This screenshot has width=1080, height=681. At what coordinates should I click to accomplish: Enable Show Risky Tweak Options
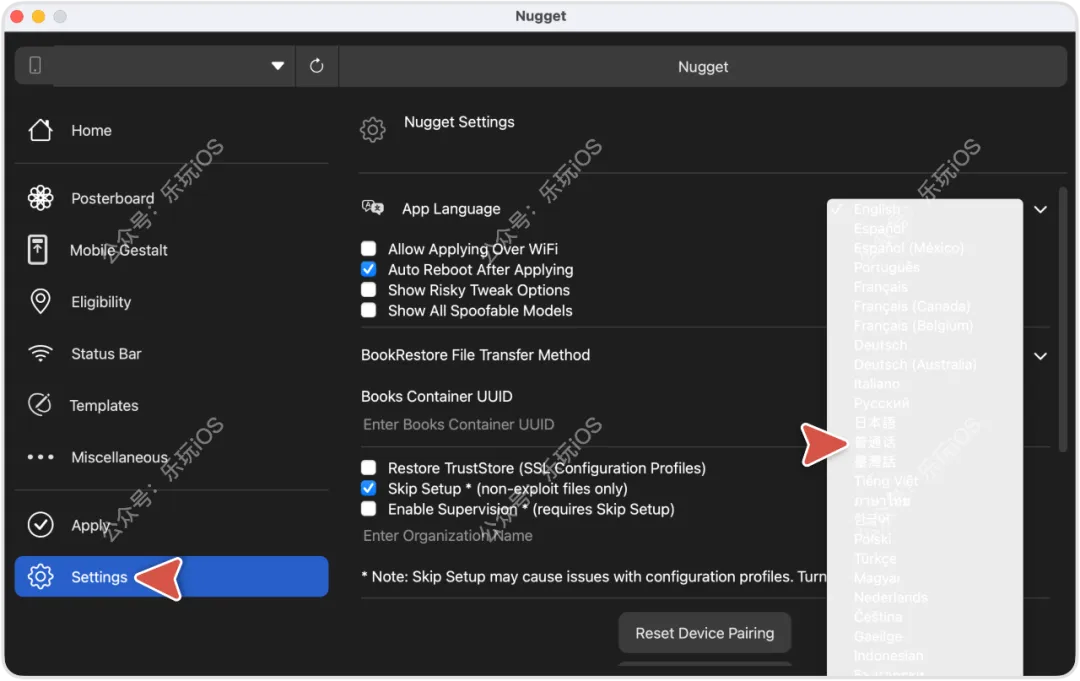click(x=368, y=290)
